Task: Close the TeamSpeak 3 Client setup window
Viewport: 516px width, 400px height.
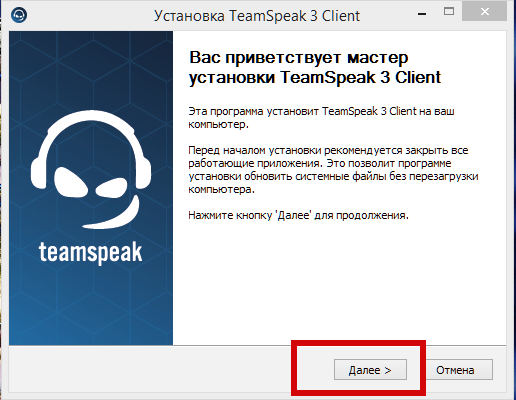Action: [x=485, y=11]
